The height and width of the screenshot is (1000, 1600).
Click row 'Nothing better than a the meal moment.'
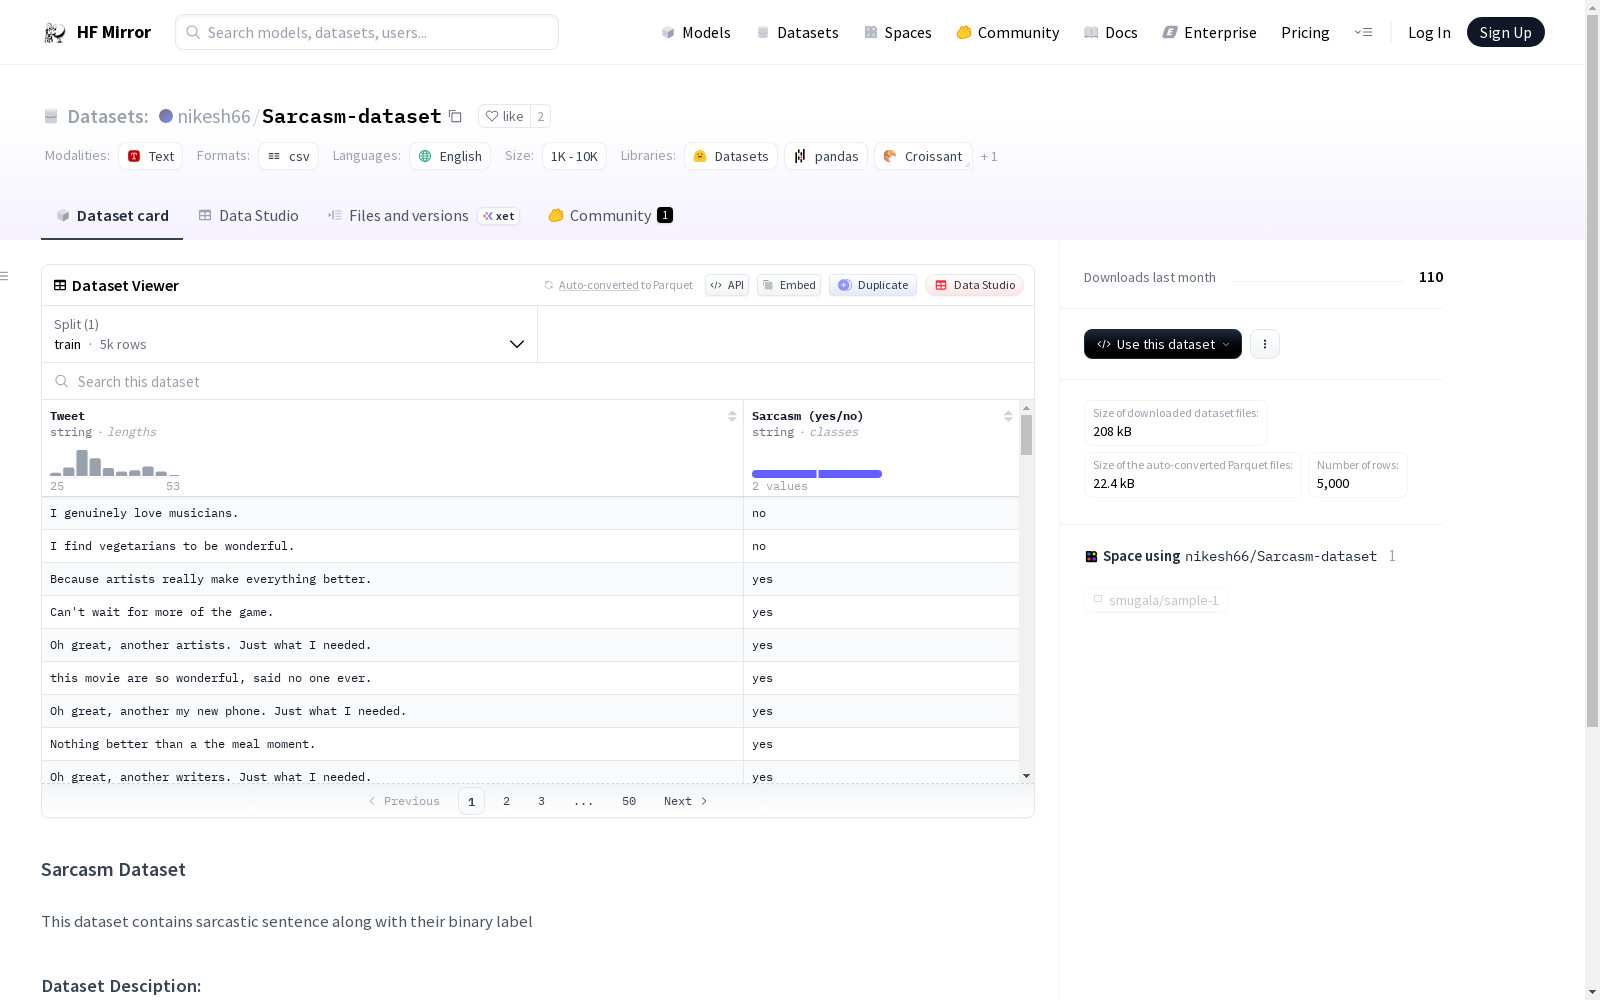tap(530, 744)
